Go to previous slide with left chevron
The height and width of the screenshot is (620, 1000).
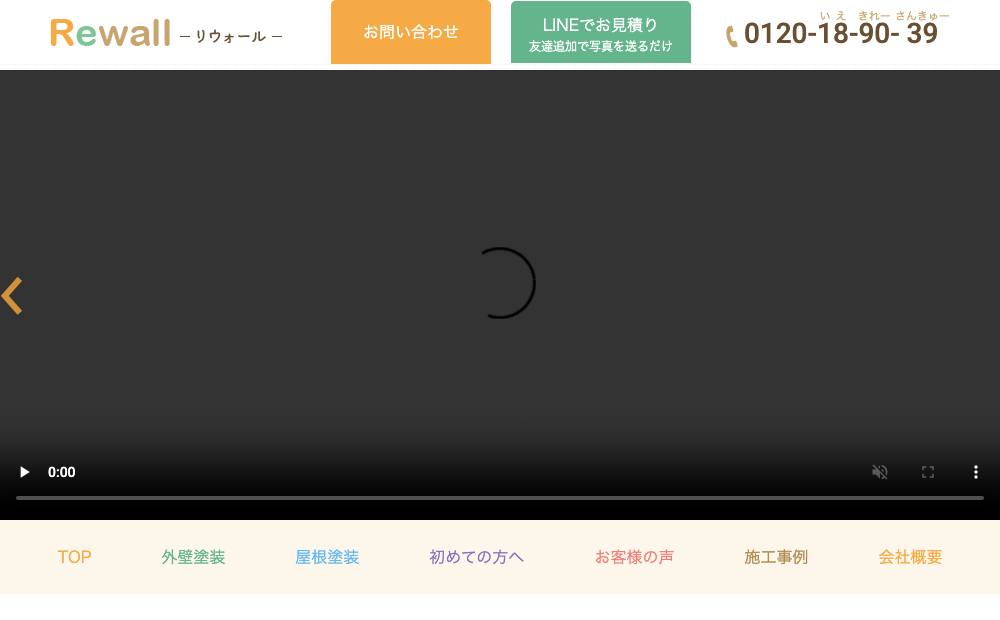(12, 295)
